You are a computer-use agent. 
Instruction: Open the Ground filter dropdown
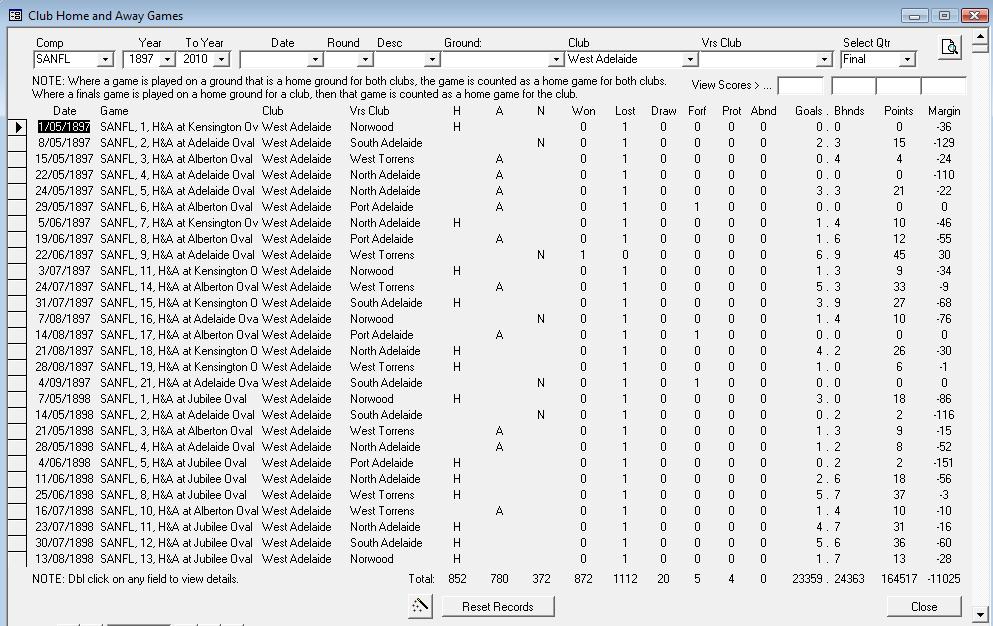click(555, 60)
